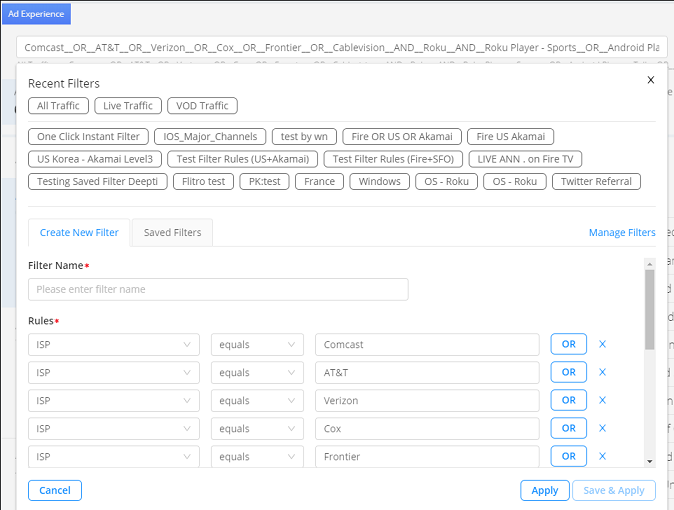Toggle OR operator on Cox rule

coord(568,428)
